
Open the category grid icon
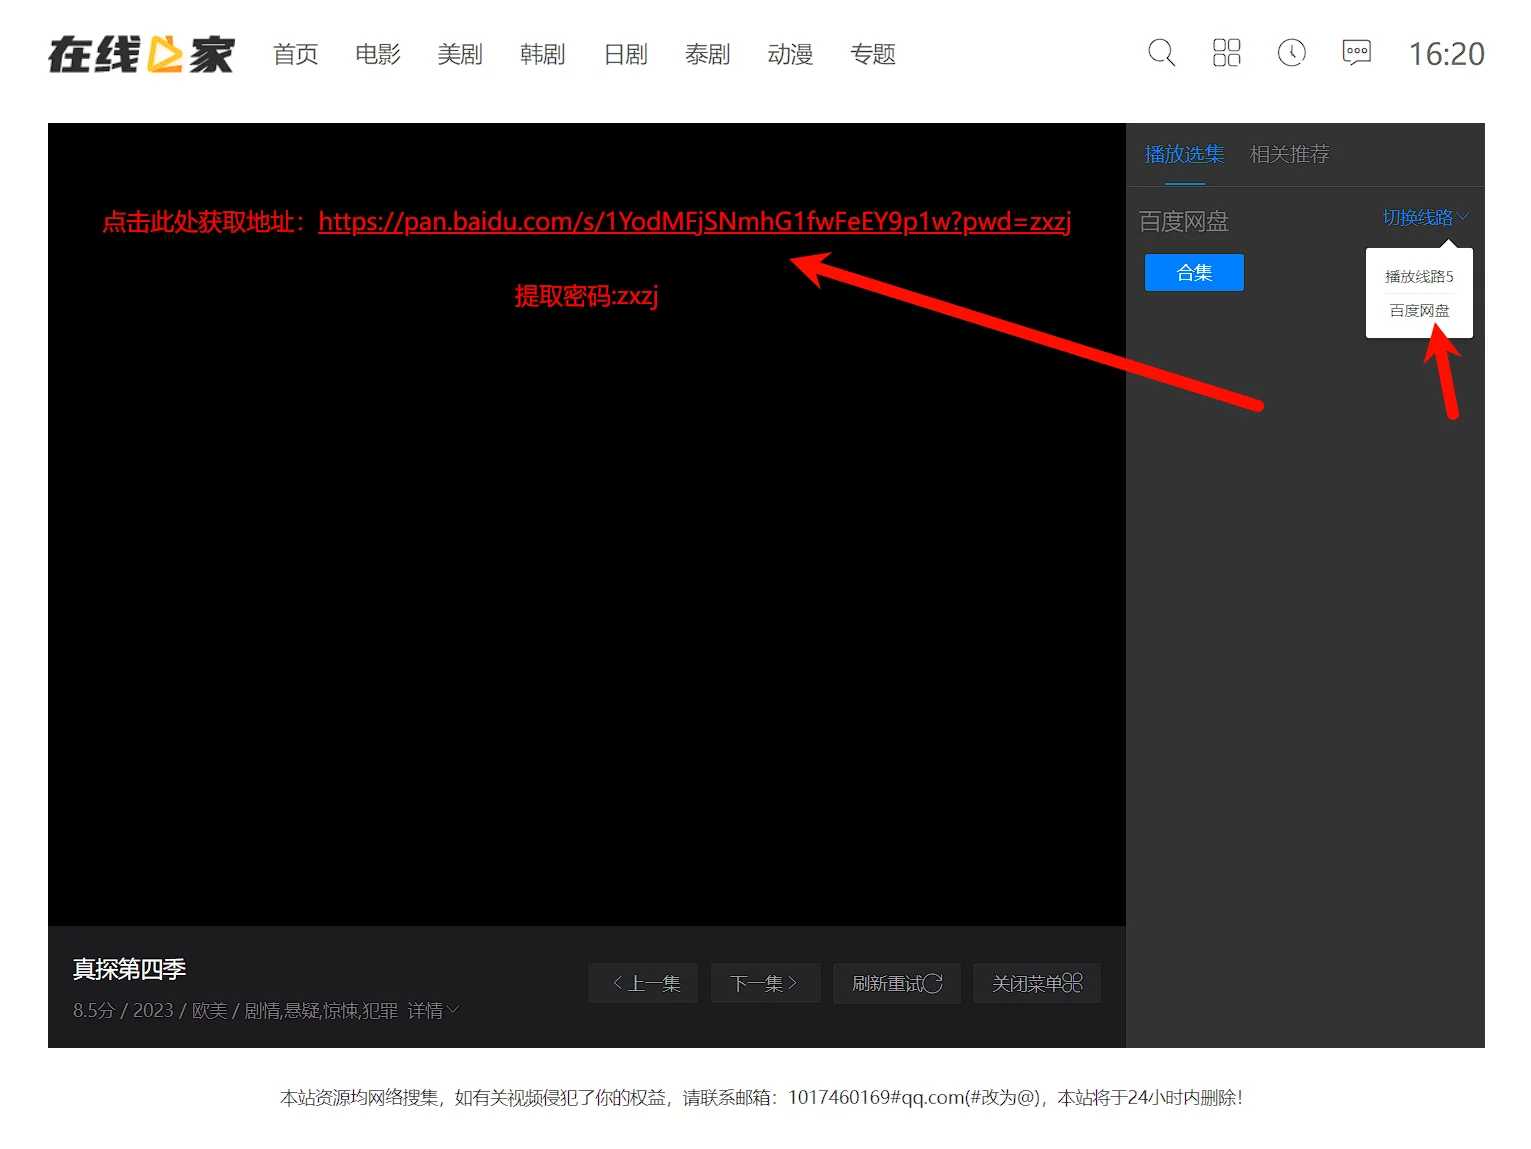click(x=1226, y=53)
